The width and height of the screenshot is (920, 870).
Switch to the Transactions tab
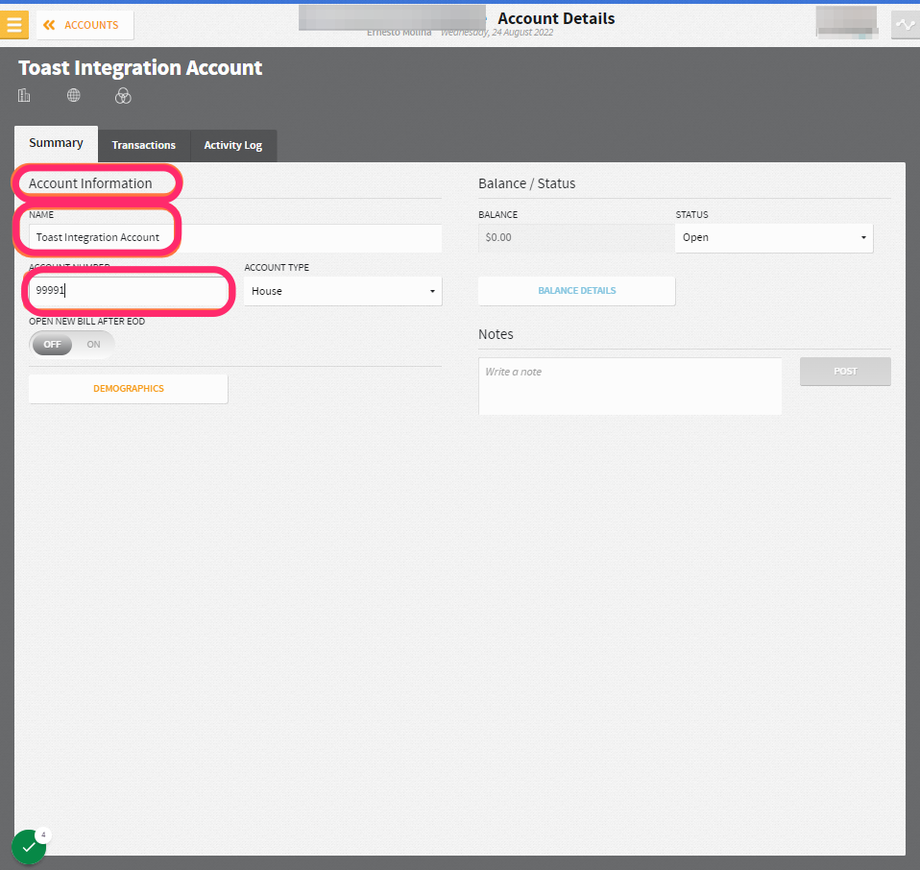[x=144, y=145]
